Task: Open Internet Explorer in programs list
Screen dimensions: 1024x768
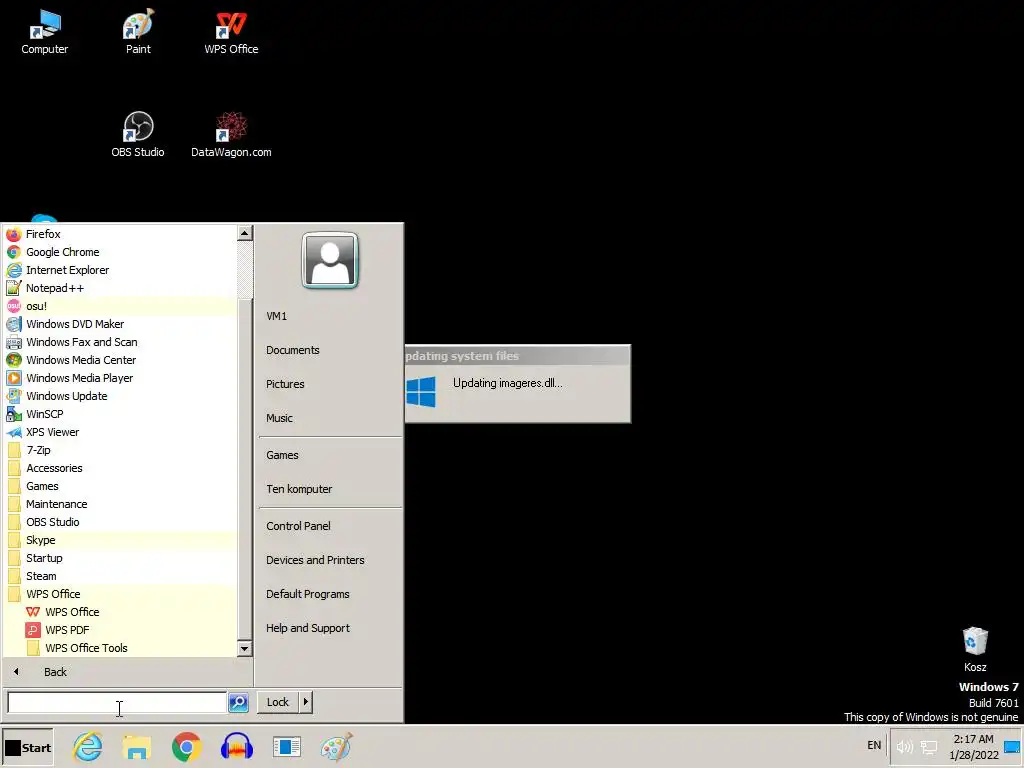Action: pyautogui.click(x=67, y=270)
